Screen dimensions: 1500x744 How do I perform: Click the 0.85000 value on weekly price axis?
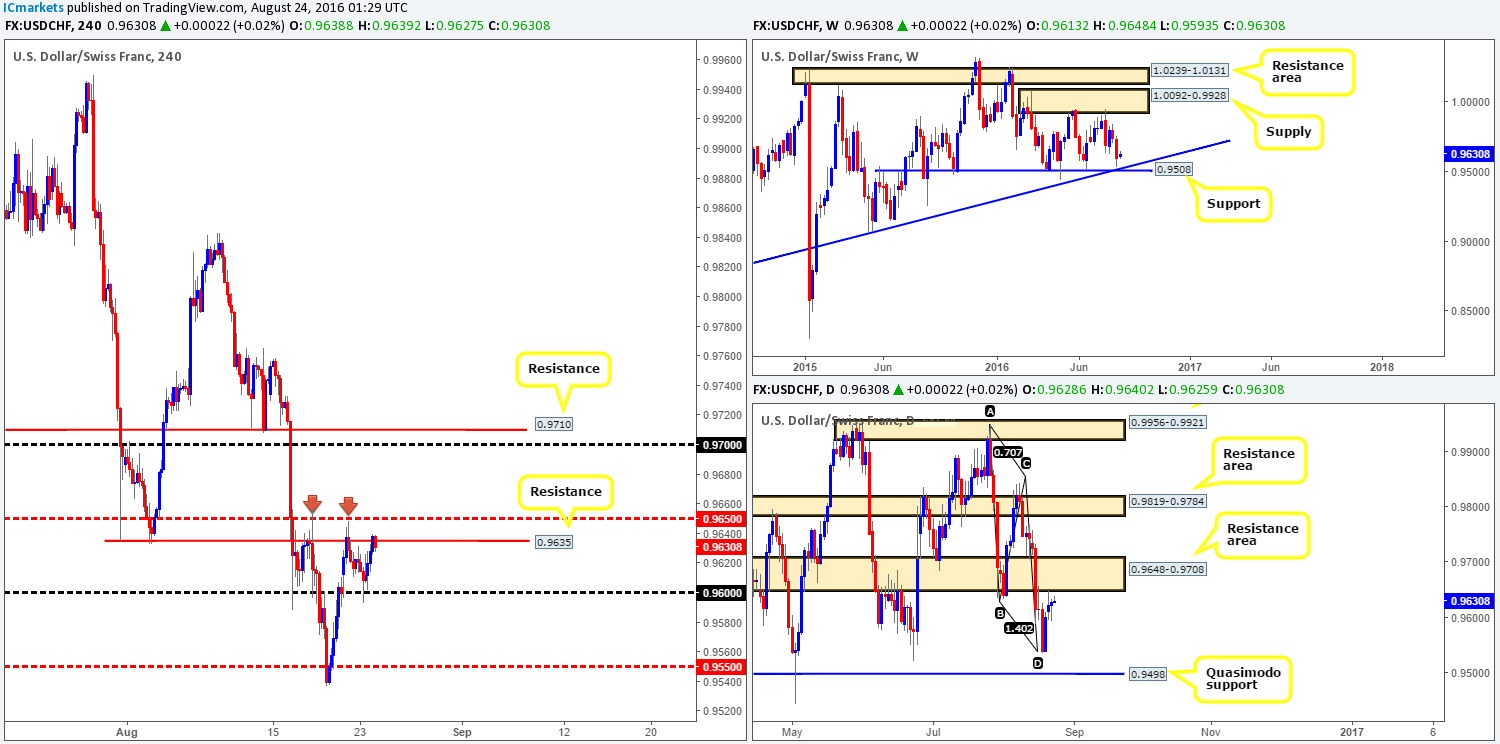pos(1471,311)
